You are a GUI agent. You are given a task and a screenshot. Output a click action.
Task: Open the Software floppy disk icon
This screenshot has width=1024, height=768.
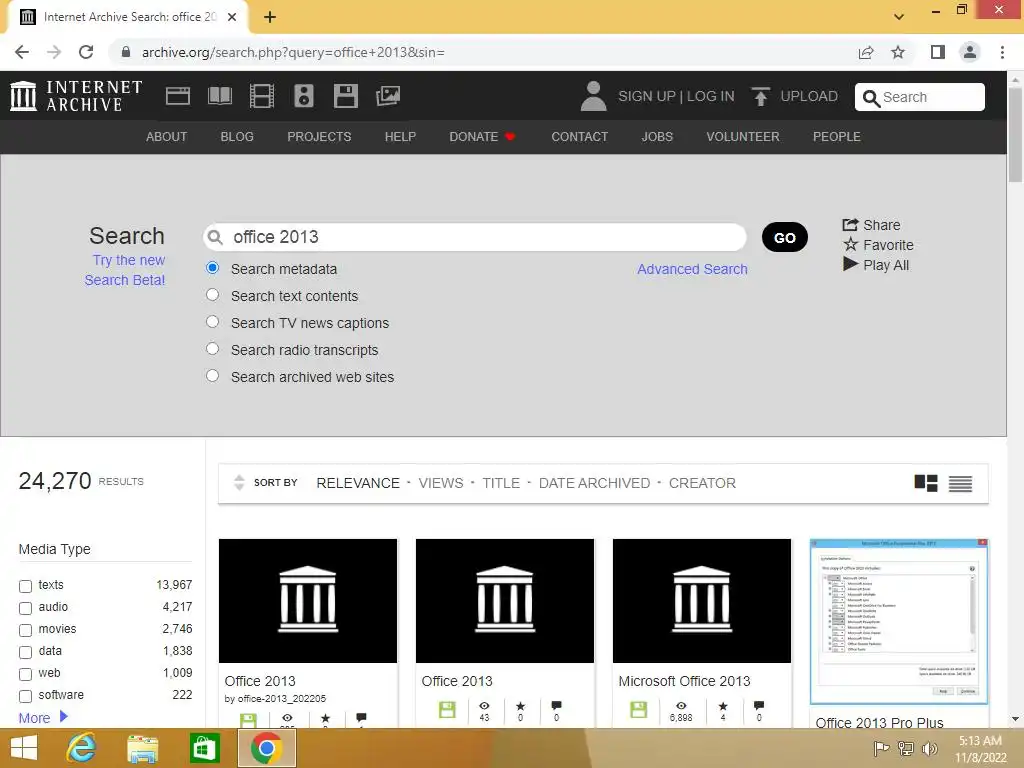[345, 96]
